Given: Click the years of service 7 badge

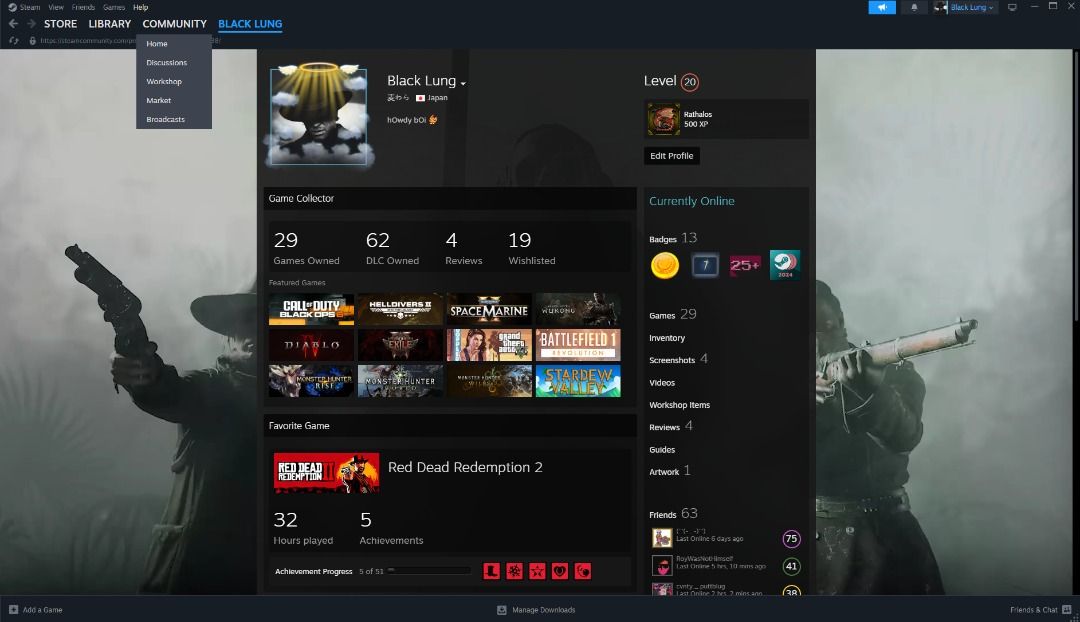Looking at the screenshot, I should click(x=705, y=265).
